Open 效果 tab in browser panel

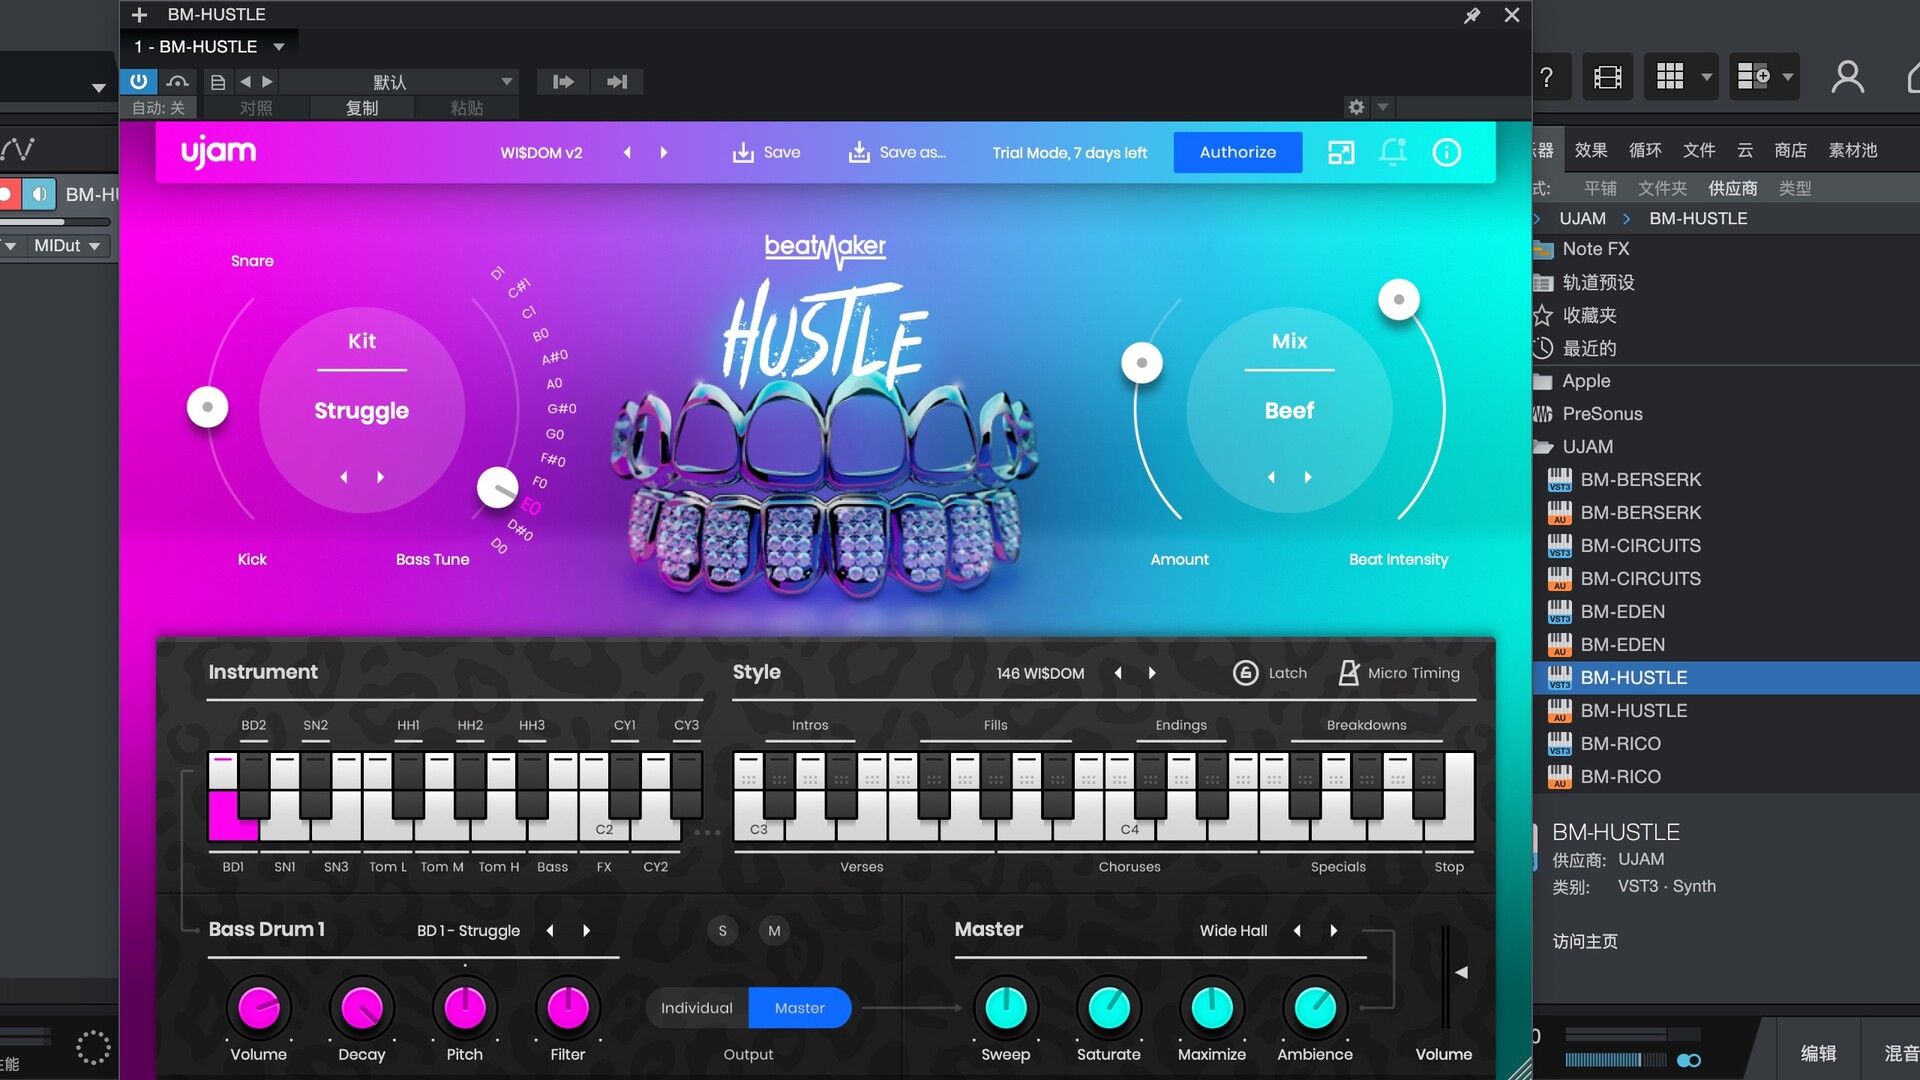click(1591, 150)
